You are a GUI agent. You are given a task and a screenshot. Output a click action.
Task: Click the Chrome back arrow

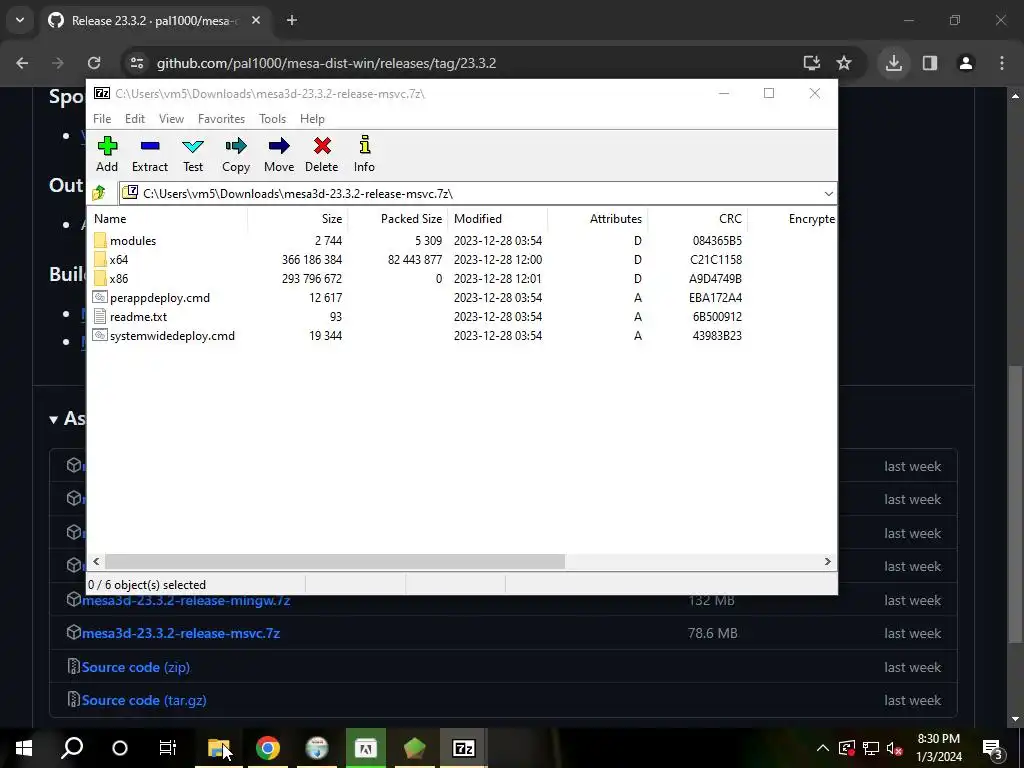(22, 63)
